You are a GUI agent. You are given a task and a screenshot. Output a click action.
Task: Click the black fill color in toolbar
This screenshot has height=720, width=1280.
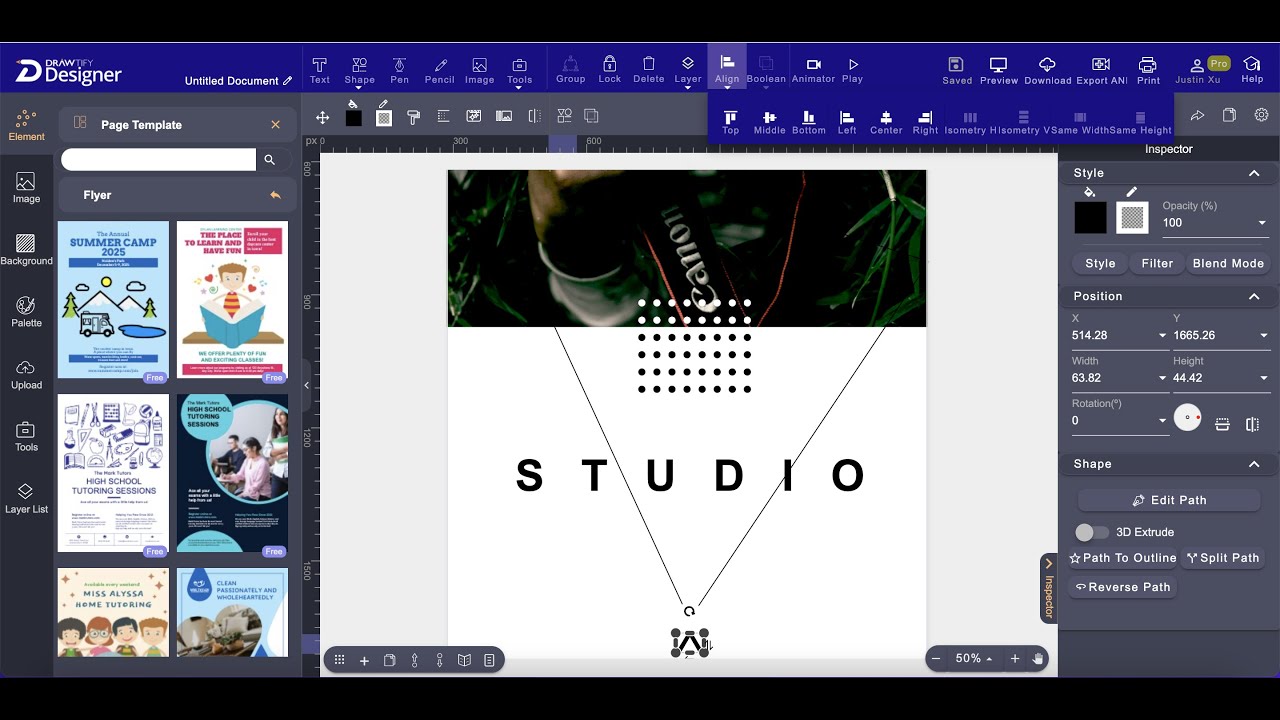tap(353, 119)
